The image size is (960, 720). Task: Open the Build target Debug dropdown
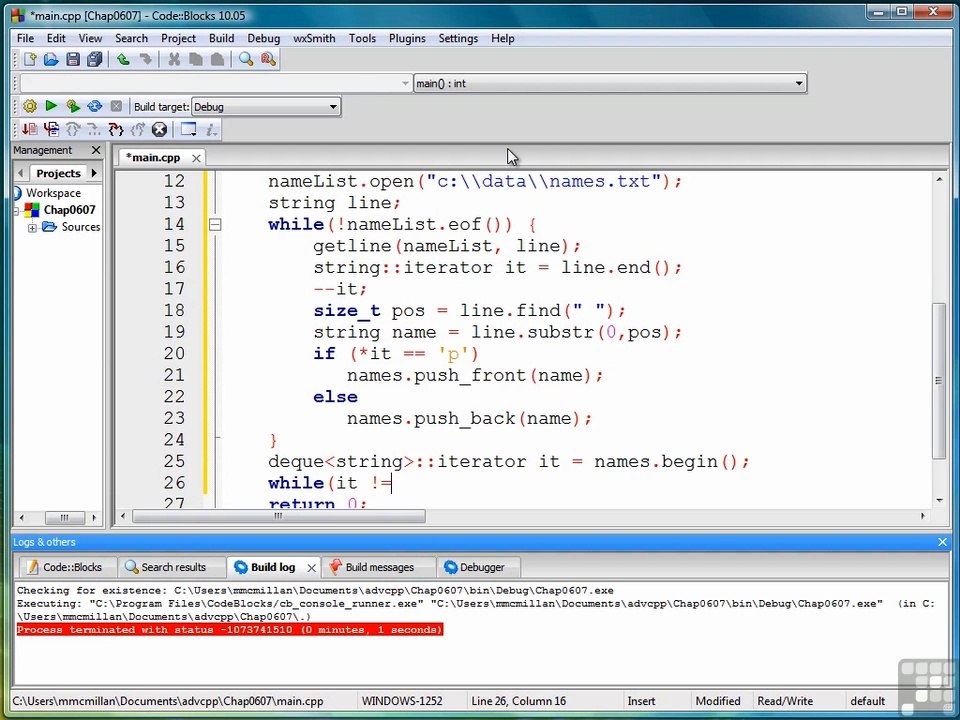(266, 107)
